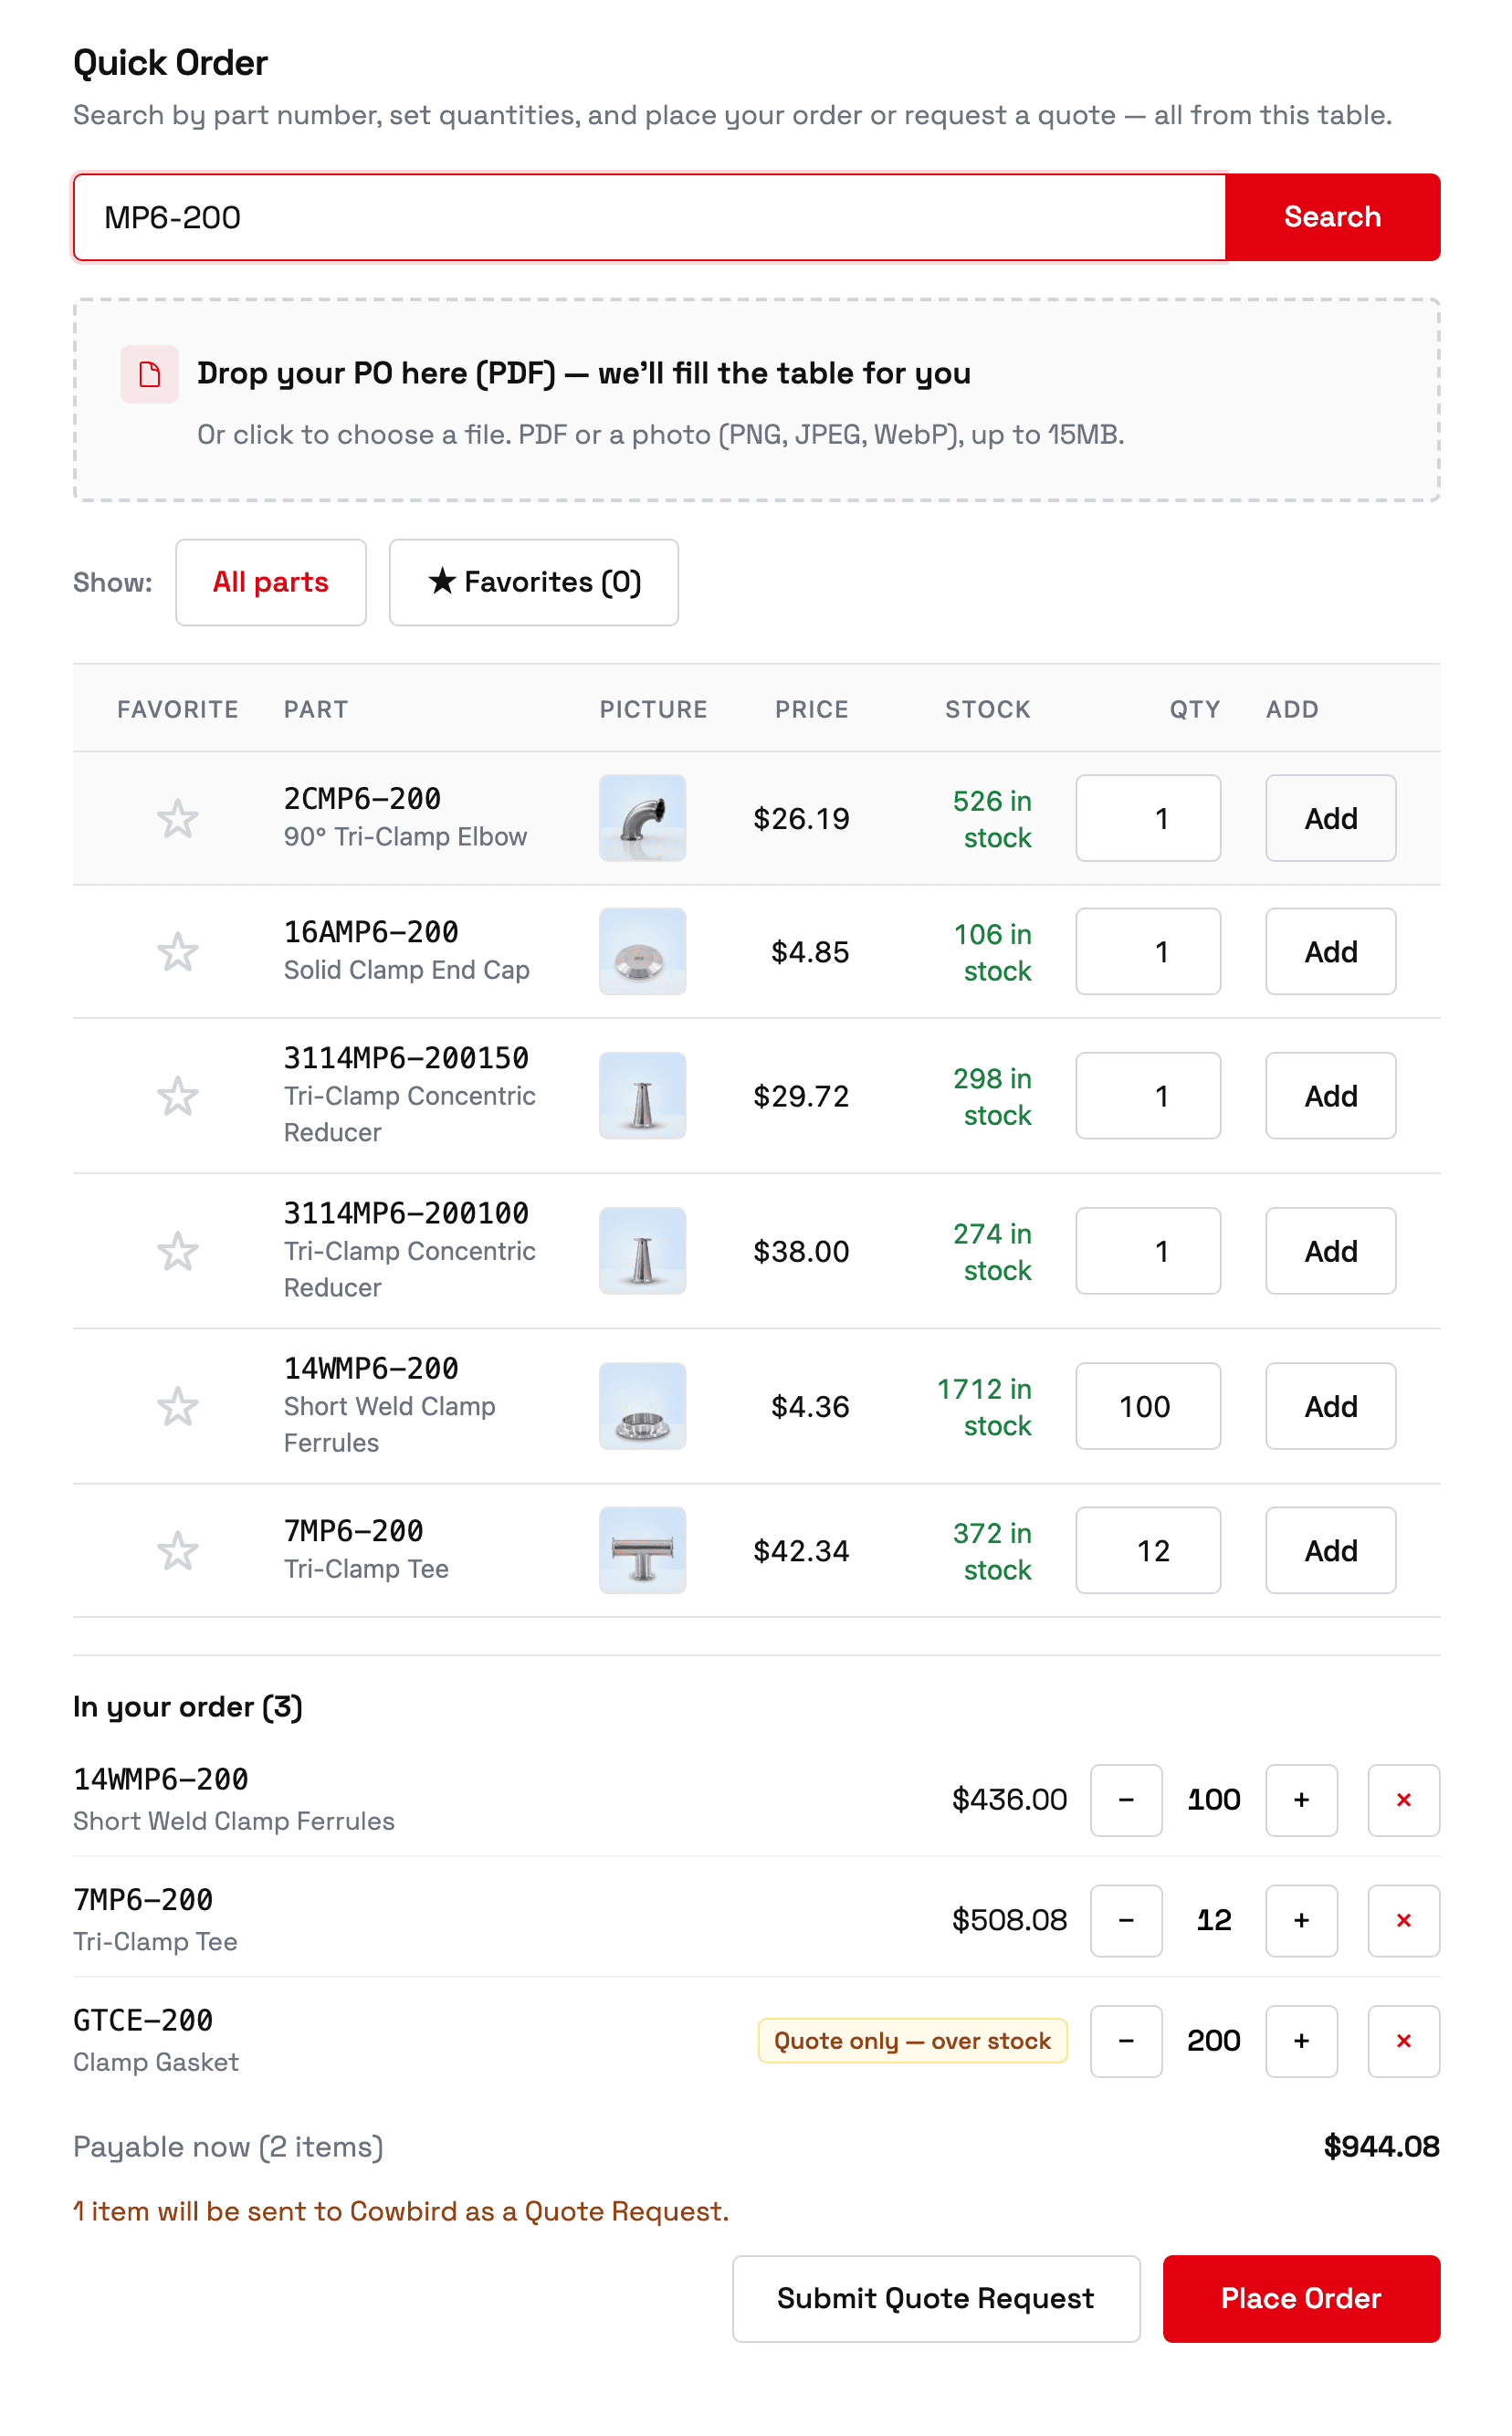Viewport: 1512px width, 2436px height.
Task: Reduce GTCE-200 gasket quantity by one
Action: click(1126, 2040)
